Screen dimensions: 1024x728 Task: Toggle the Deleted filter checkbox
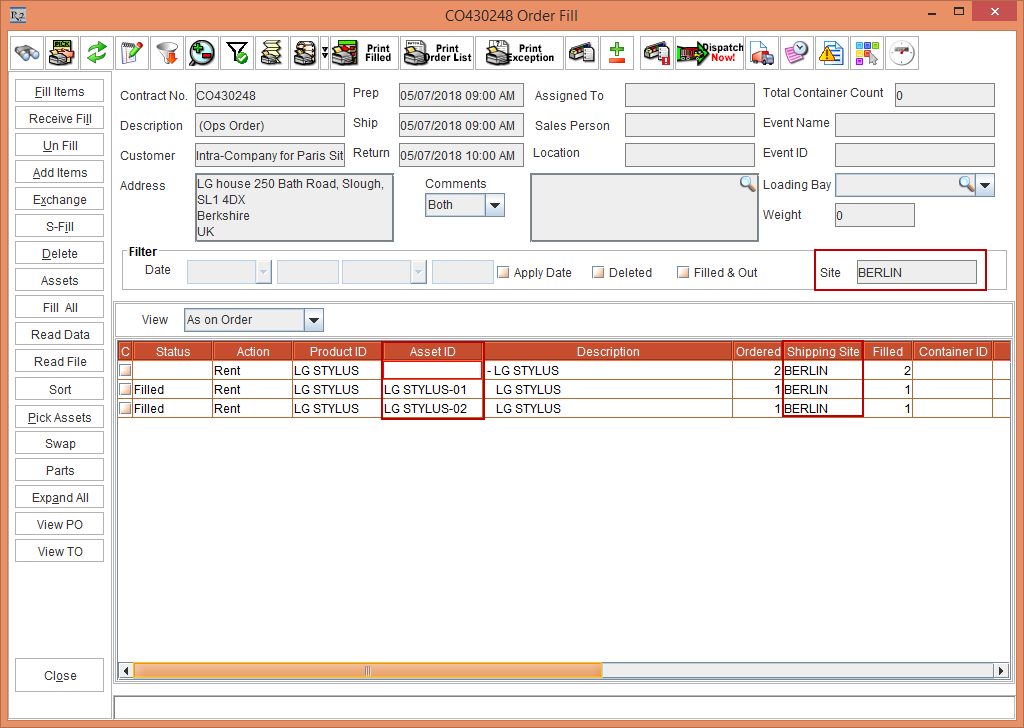click(x=598, y=272)
